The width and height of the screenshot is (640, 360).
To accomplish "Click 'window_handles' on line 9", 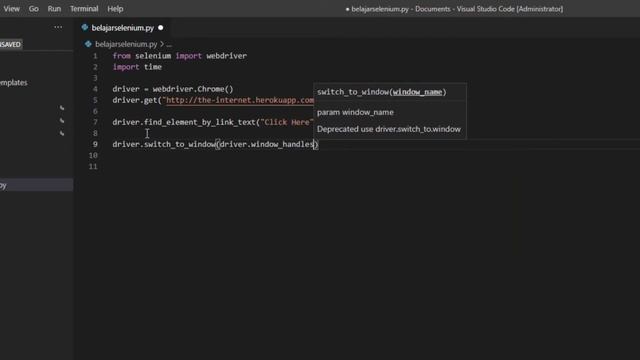I will (282, 144).
